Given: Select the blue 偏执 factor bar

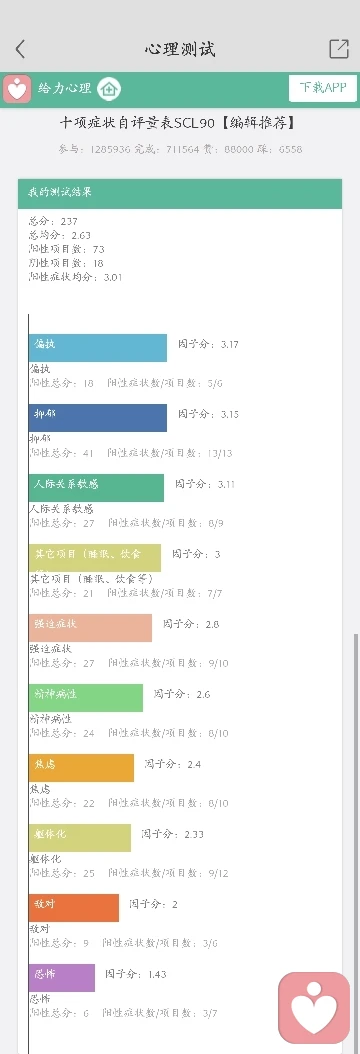Looking at the screenshot, I should pos(97,348).
